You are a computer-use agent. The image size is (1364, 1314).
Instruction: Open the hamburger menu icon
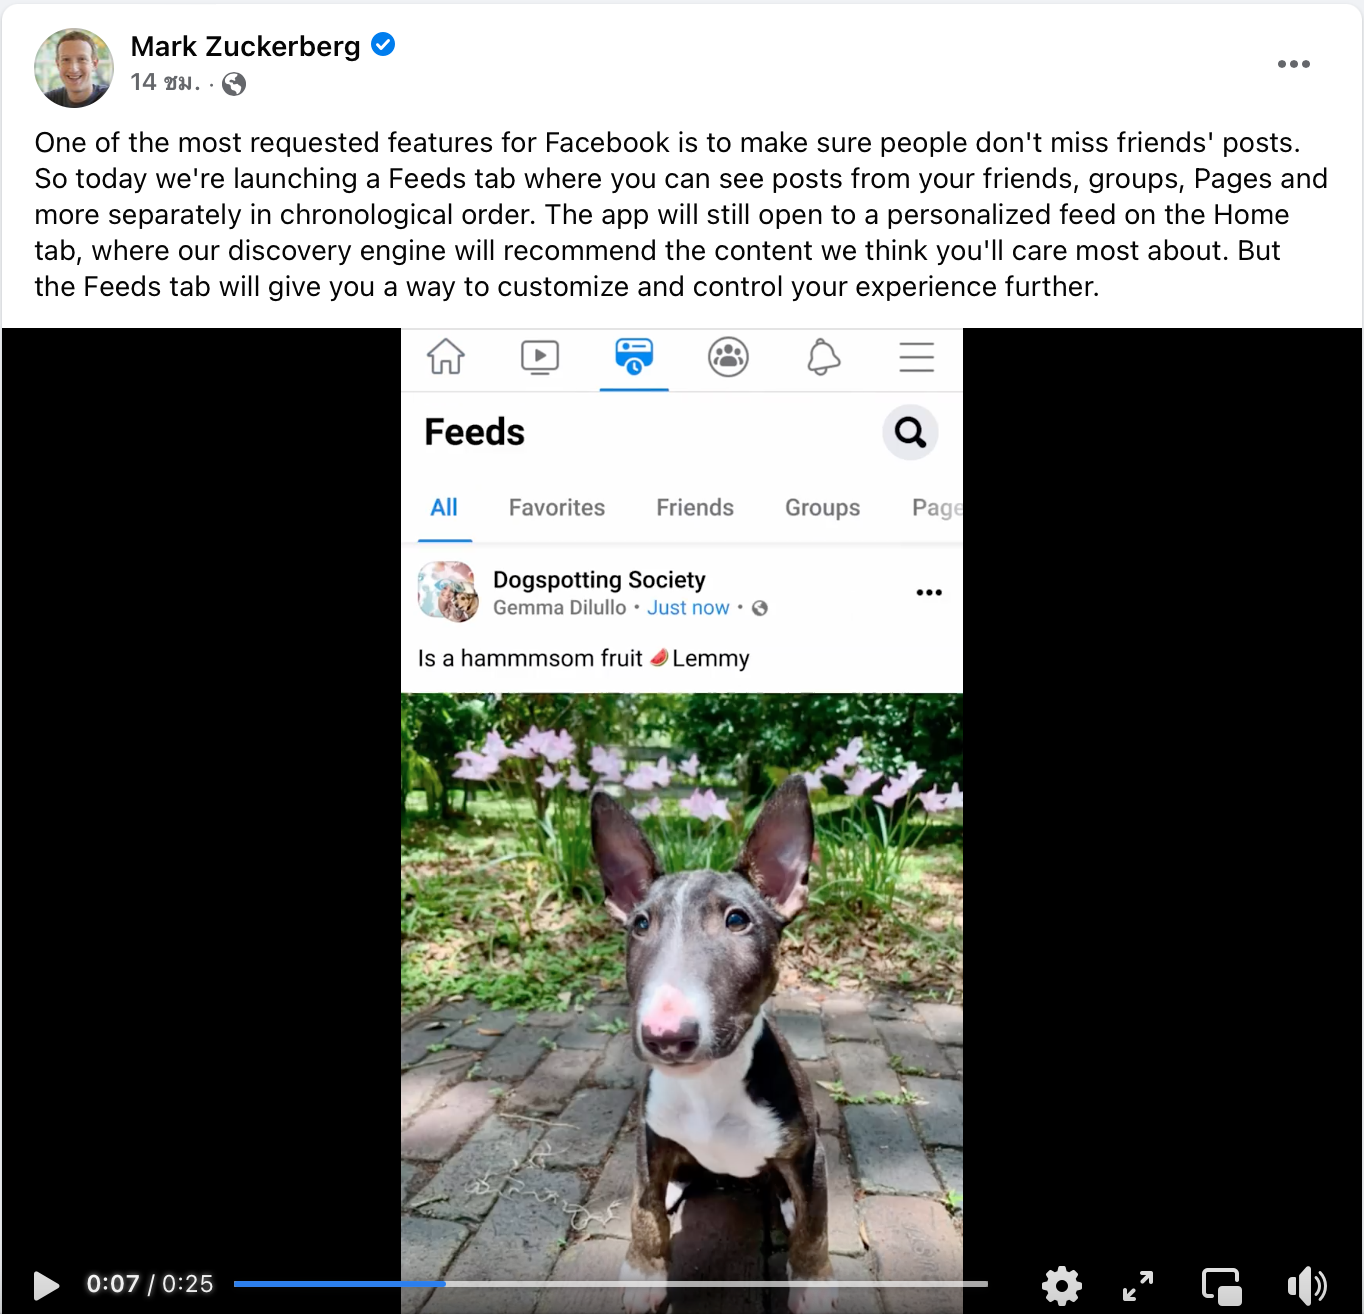tap(916, 357)
